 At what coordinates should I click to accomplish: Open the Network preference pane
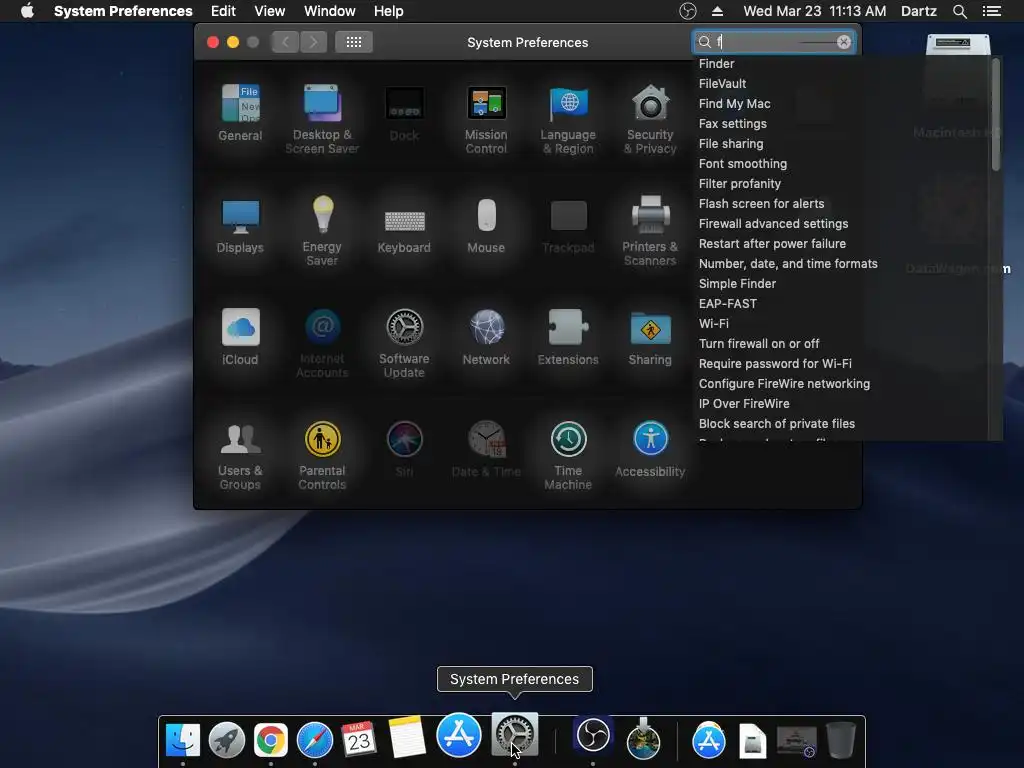[x=486, y=337]
